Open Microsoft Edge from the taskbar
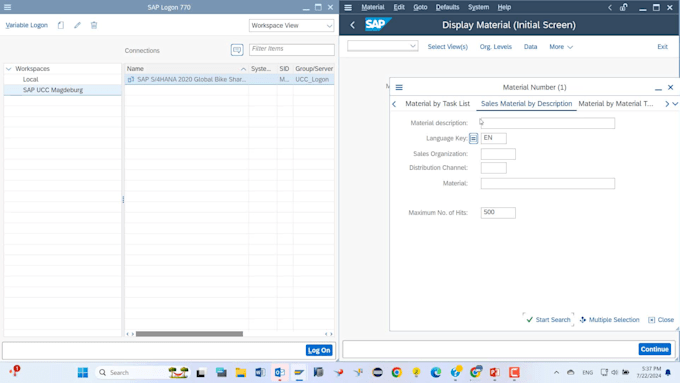680x383 pixels. coord(436,373)
